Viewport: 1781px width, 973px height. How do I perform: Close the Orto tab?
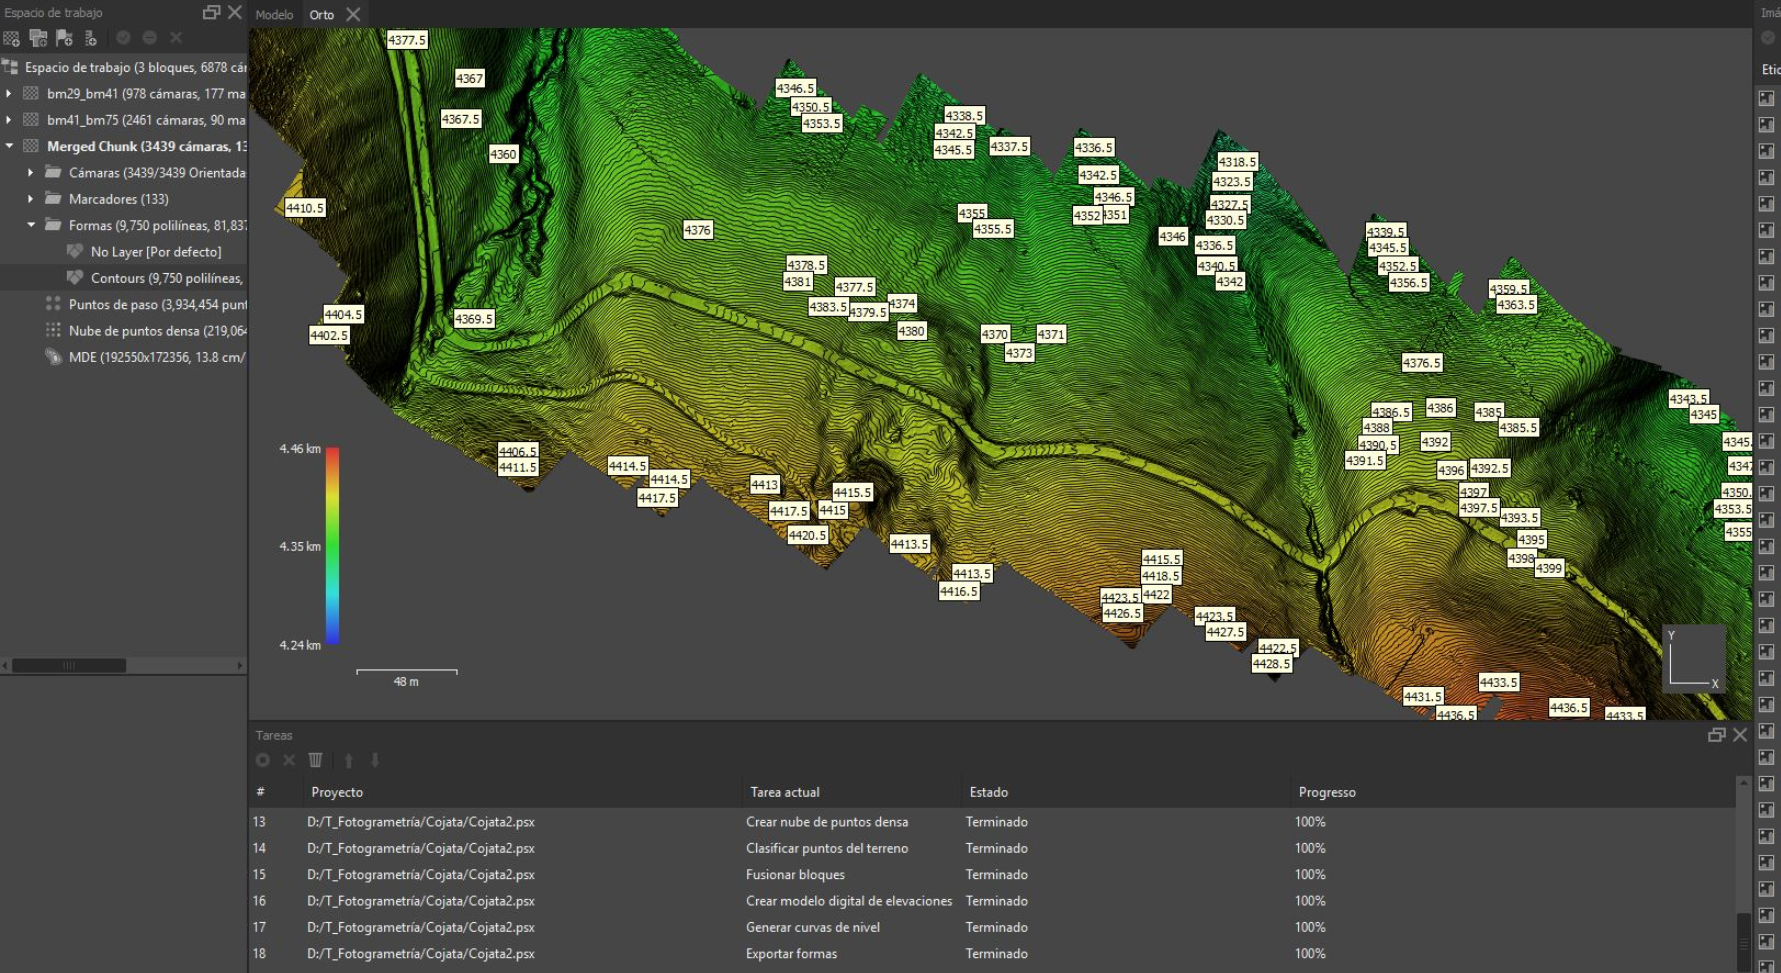point(353,14)
